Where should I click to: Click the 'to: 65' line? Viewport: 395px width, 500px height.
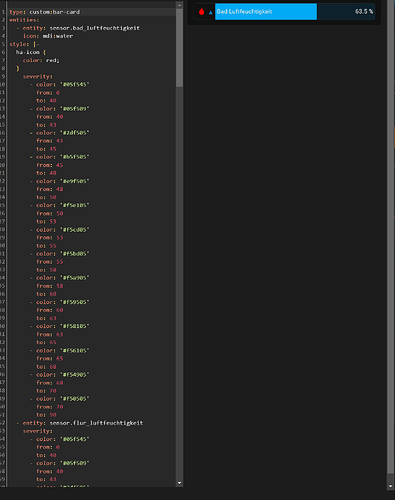coord(46,342)
